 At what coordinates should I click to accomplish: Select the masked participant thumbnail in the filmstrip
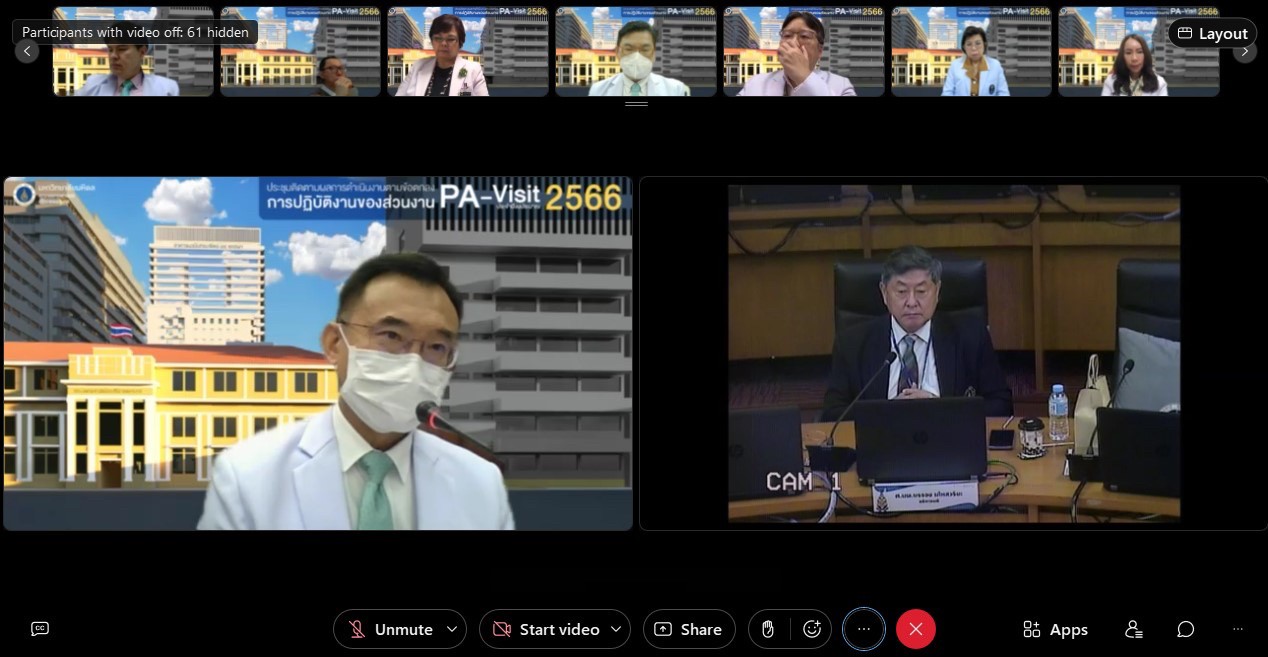point(636,52)
